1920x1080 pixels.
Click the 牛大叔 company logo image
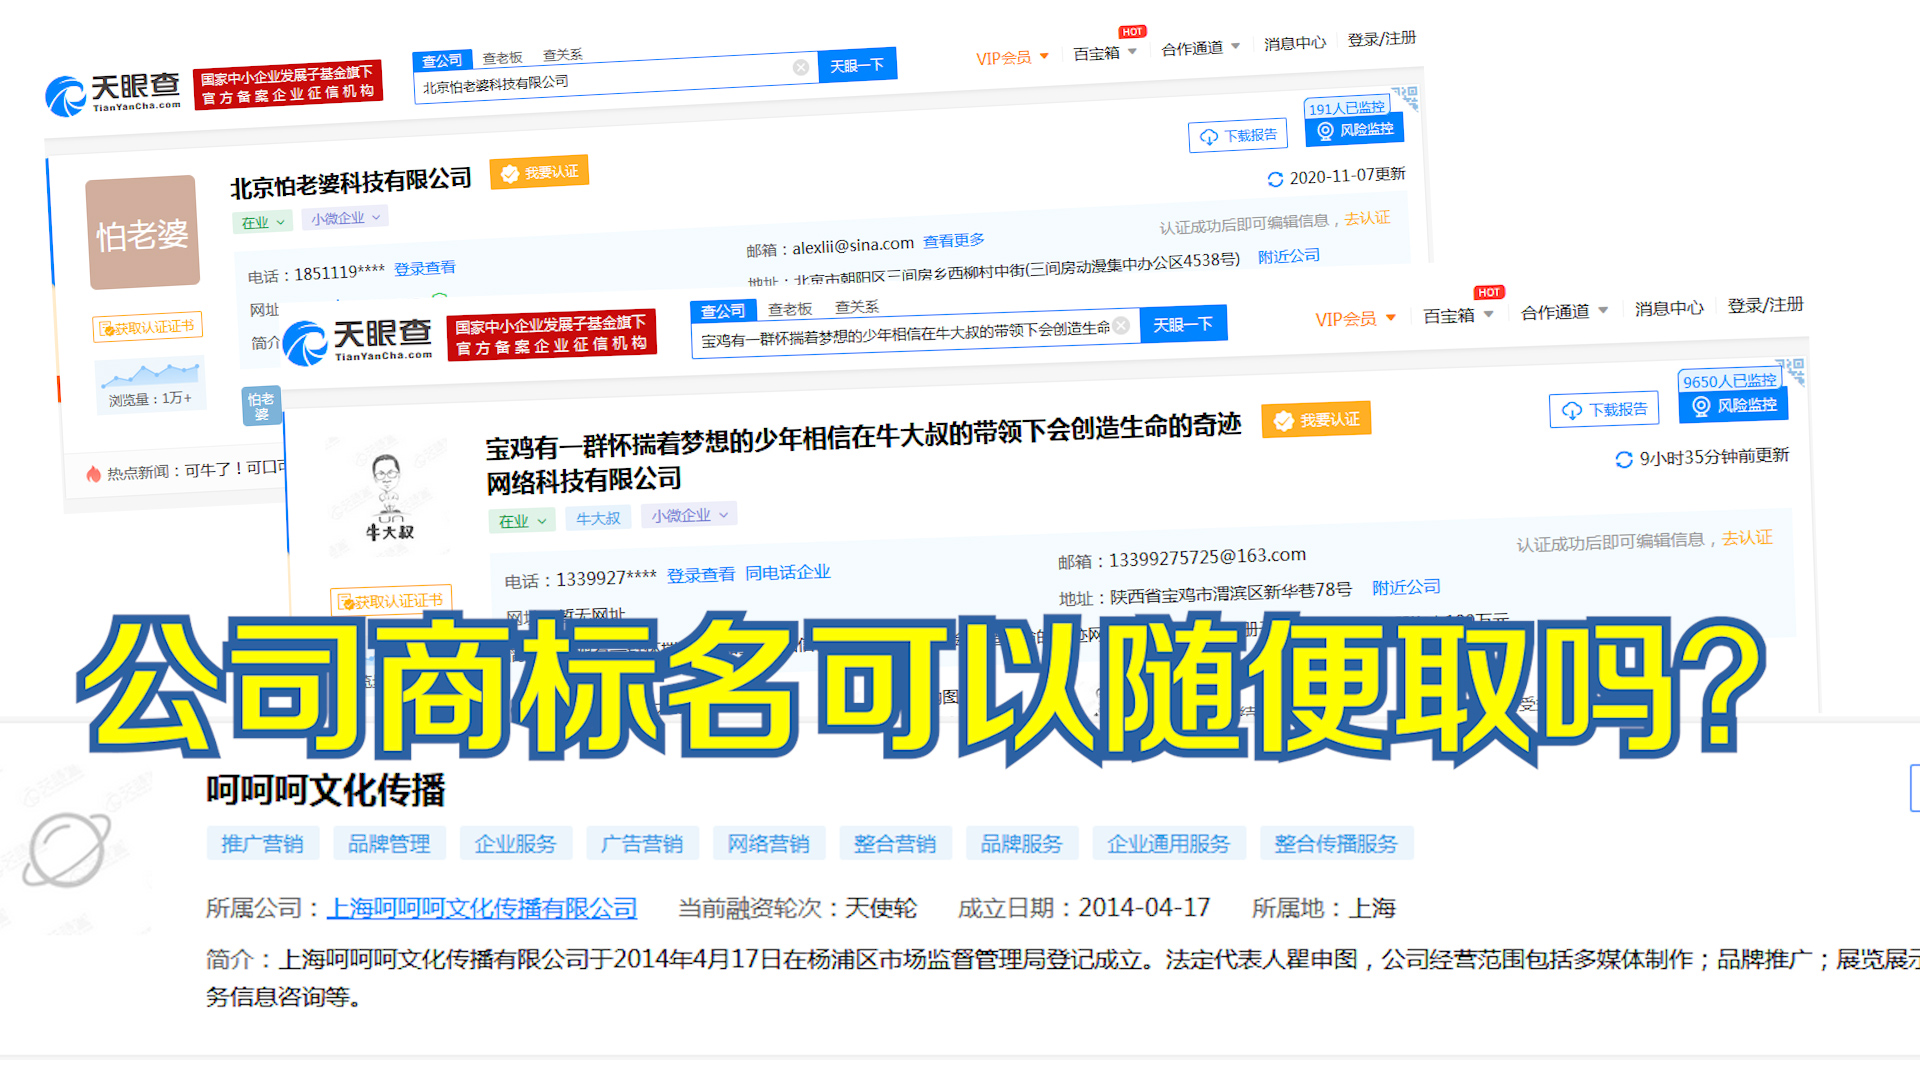389,496
